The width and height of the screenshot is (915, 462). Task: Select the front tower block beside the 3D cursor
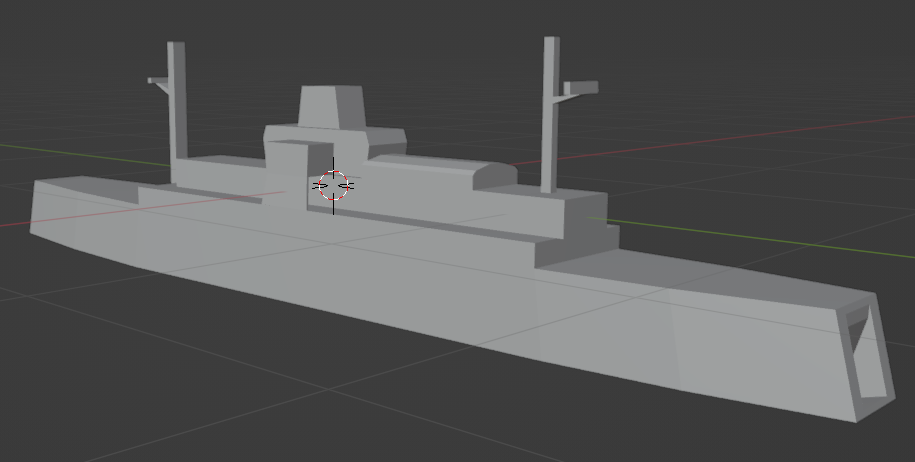coord(286,174)
